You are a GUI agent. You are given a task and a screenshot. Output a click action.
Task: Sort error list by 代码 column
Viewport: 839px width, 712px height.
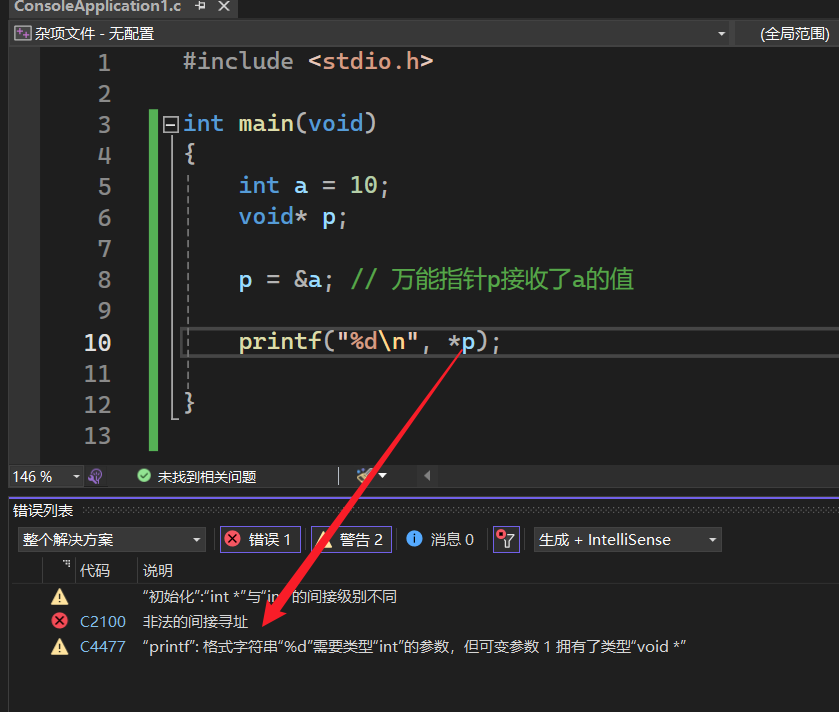coord(95,571)
